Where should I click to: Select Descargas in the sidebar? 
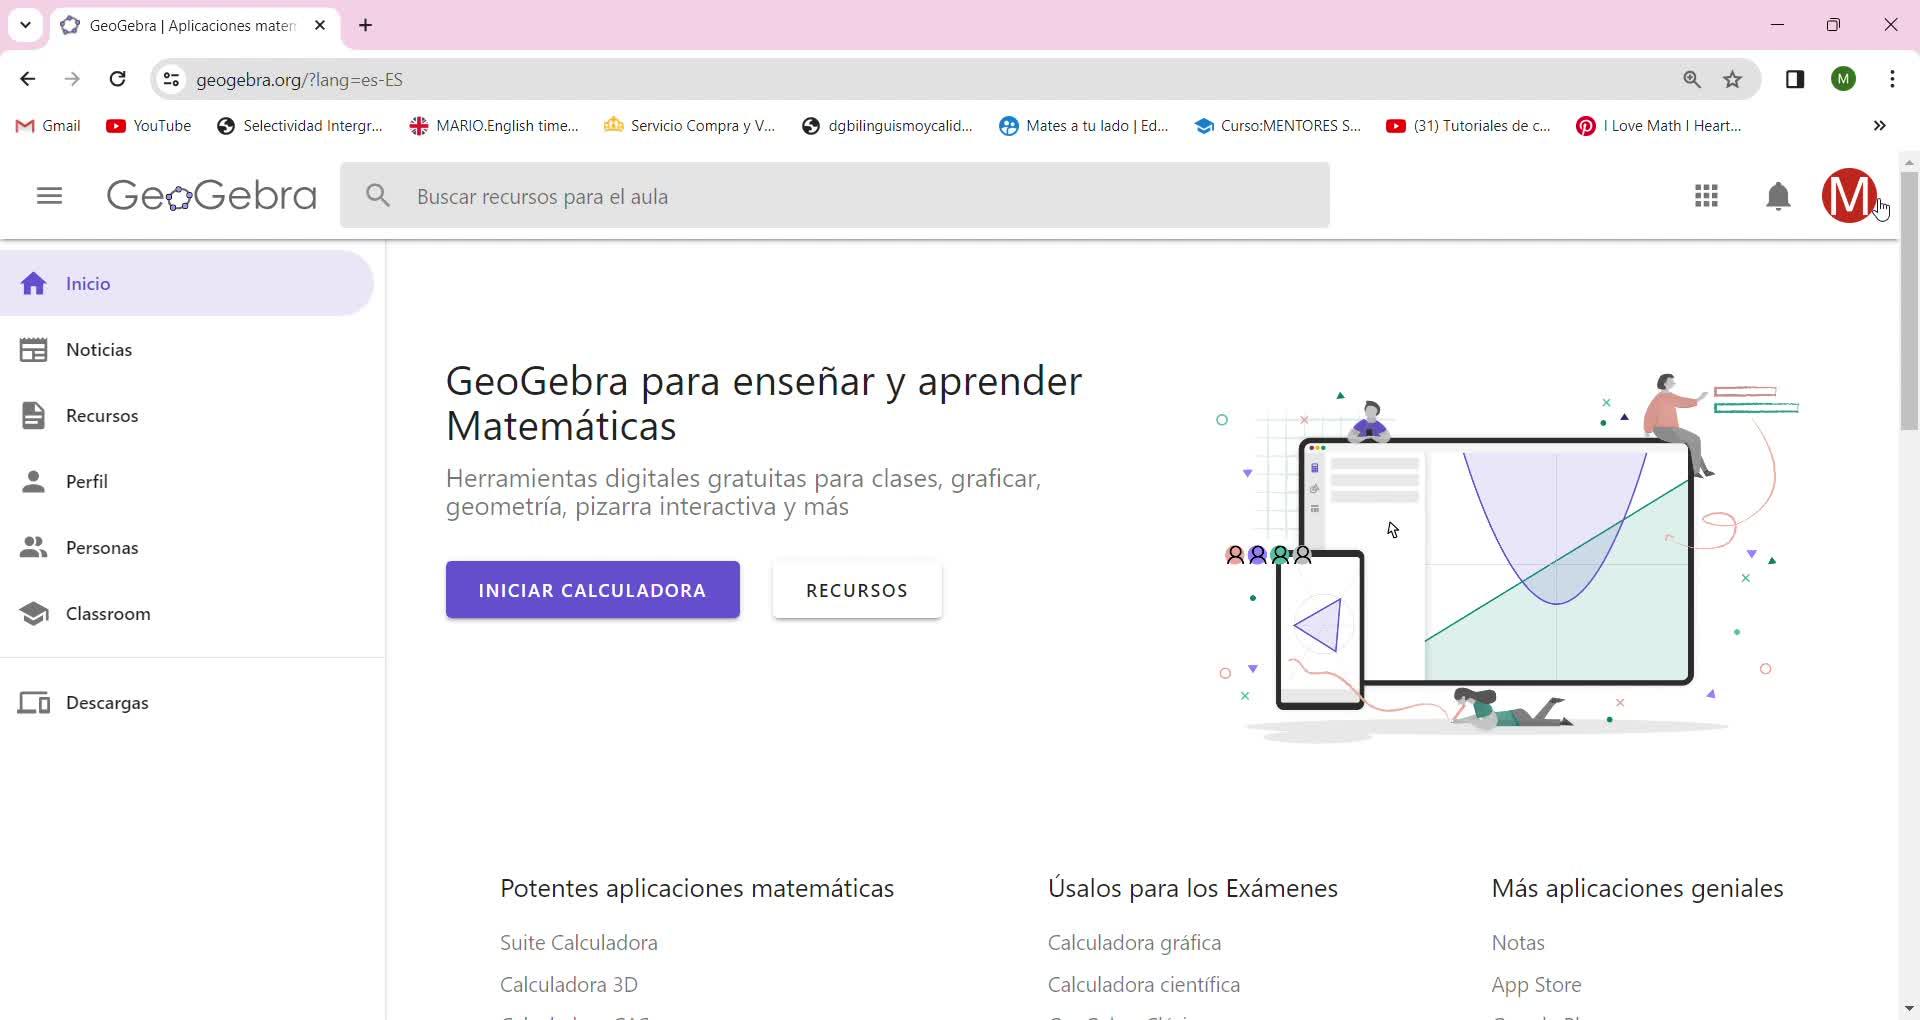187,703
